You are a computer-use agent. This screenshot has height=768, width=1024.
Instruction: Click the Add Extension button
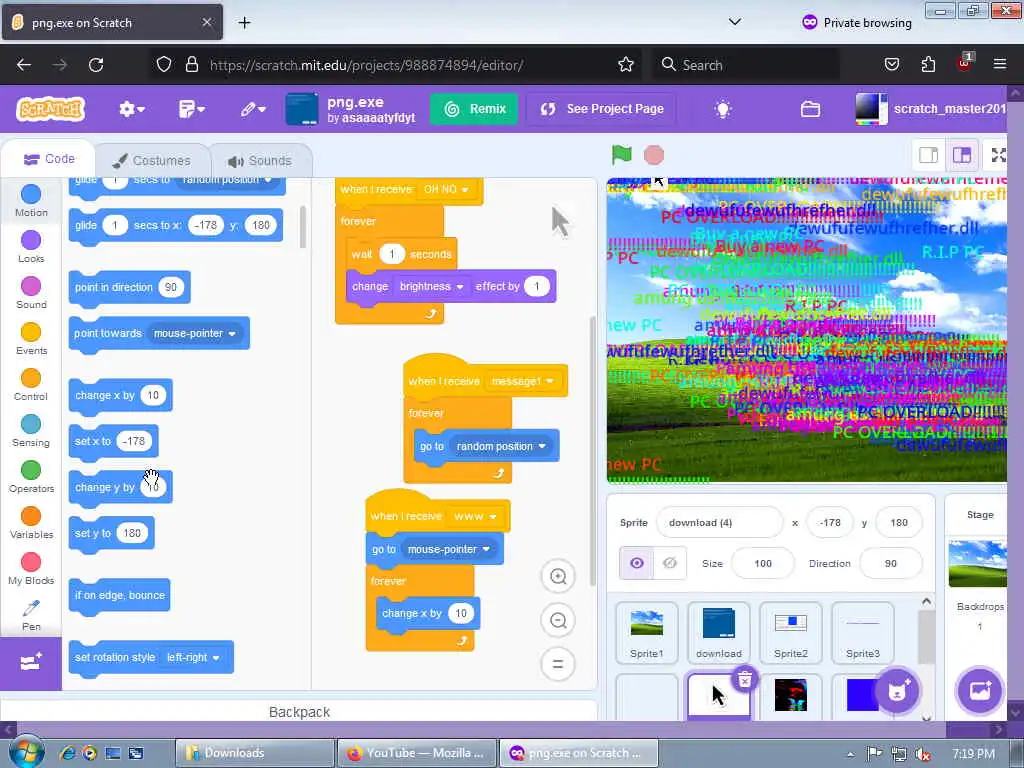click(31, 663)
